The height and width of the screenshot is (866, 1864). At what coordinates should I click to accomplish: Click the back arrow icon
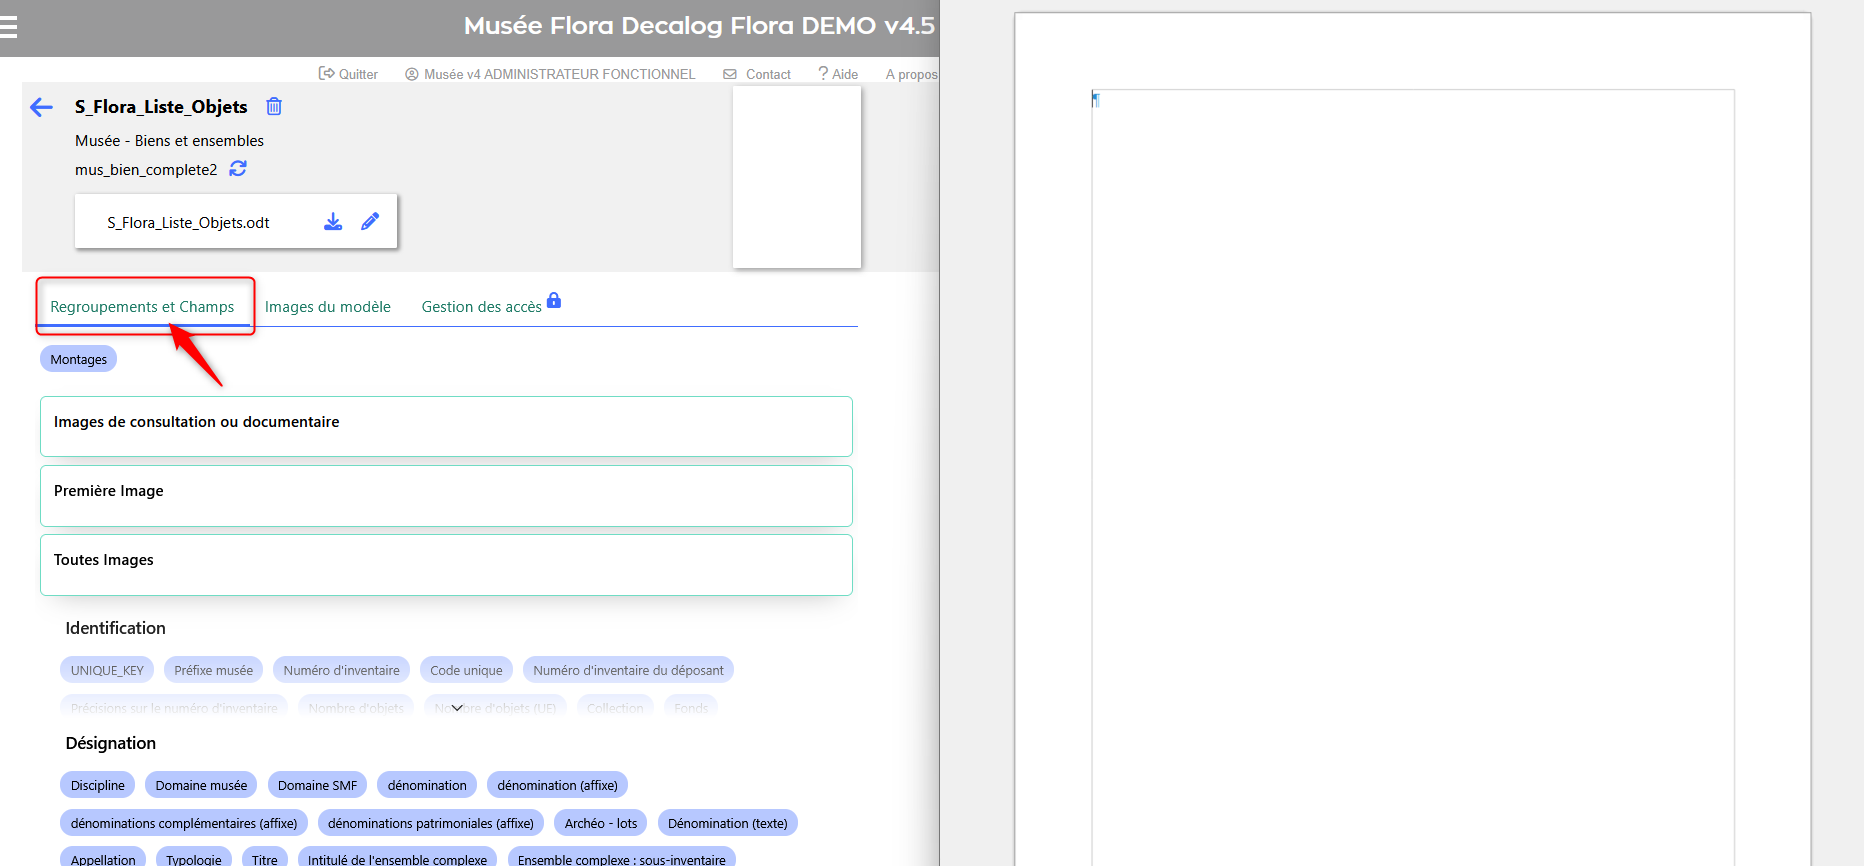click(41, 107)
